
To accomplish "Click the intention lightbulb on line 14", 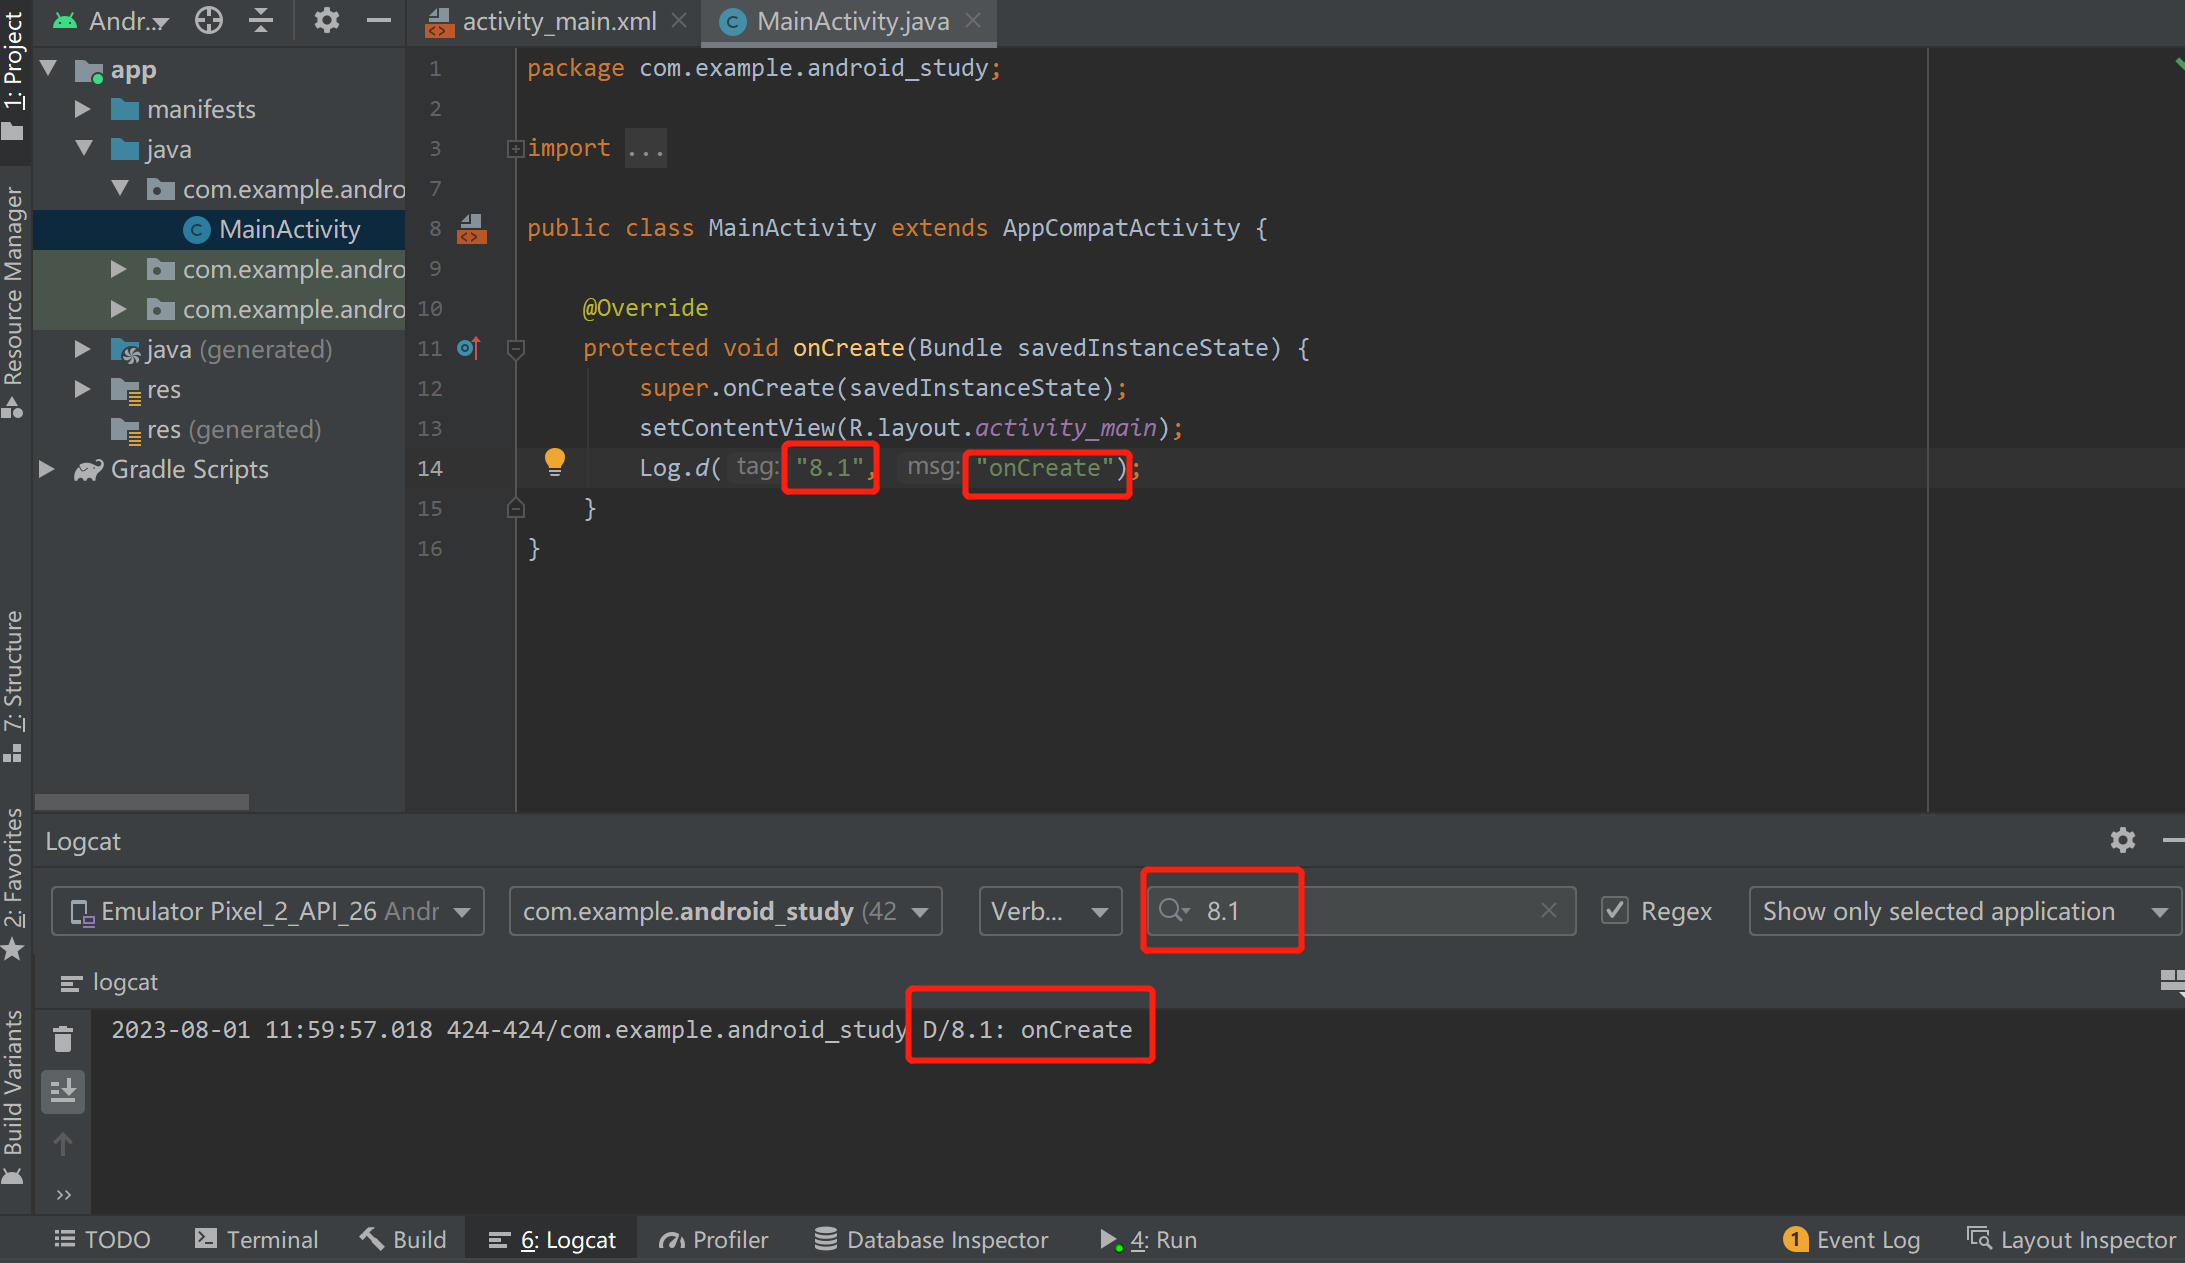I will point(554,461).
